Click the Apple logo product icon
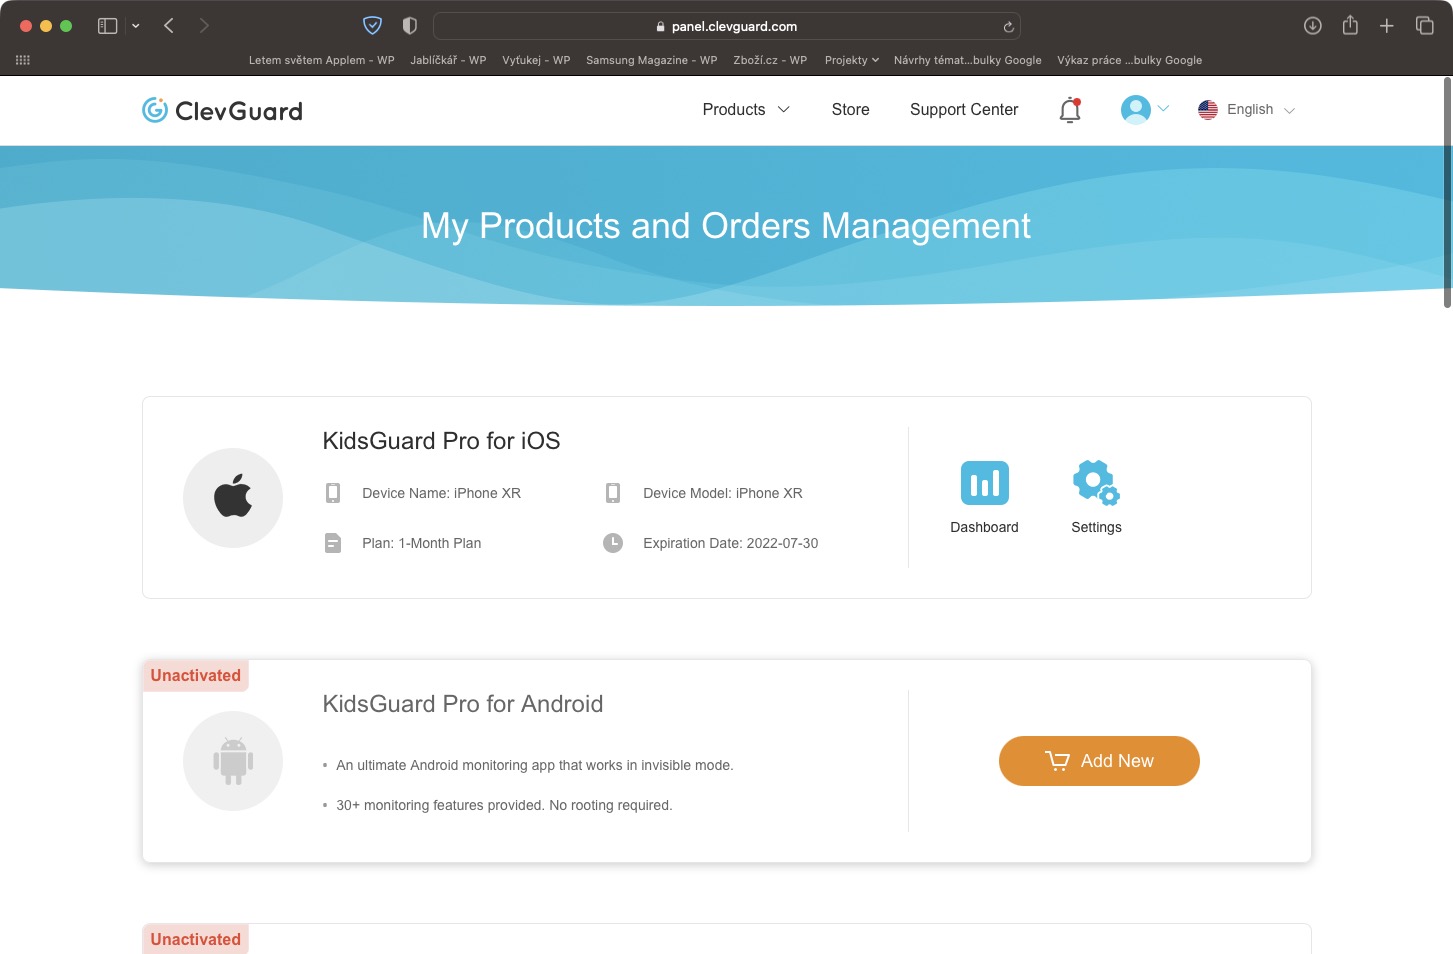The image size is (1453, 954). click(233, 498)
